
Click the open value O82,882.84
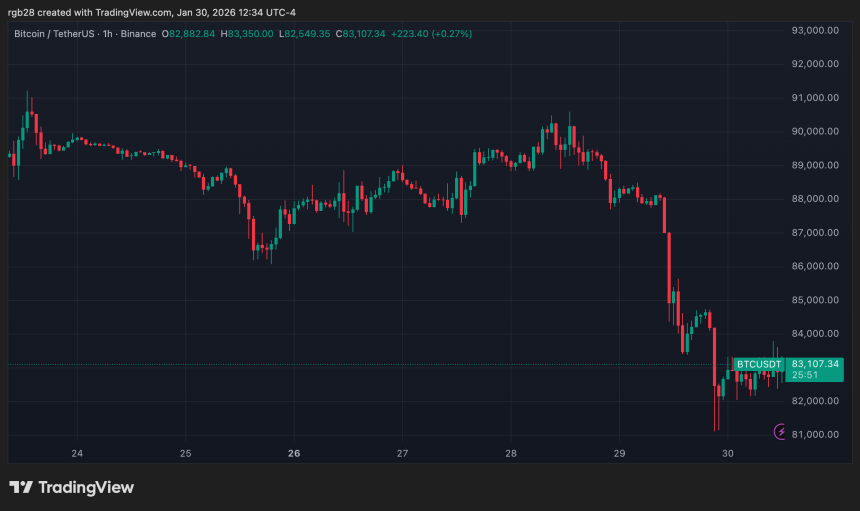click(188, 34)
